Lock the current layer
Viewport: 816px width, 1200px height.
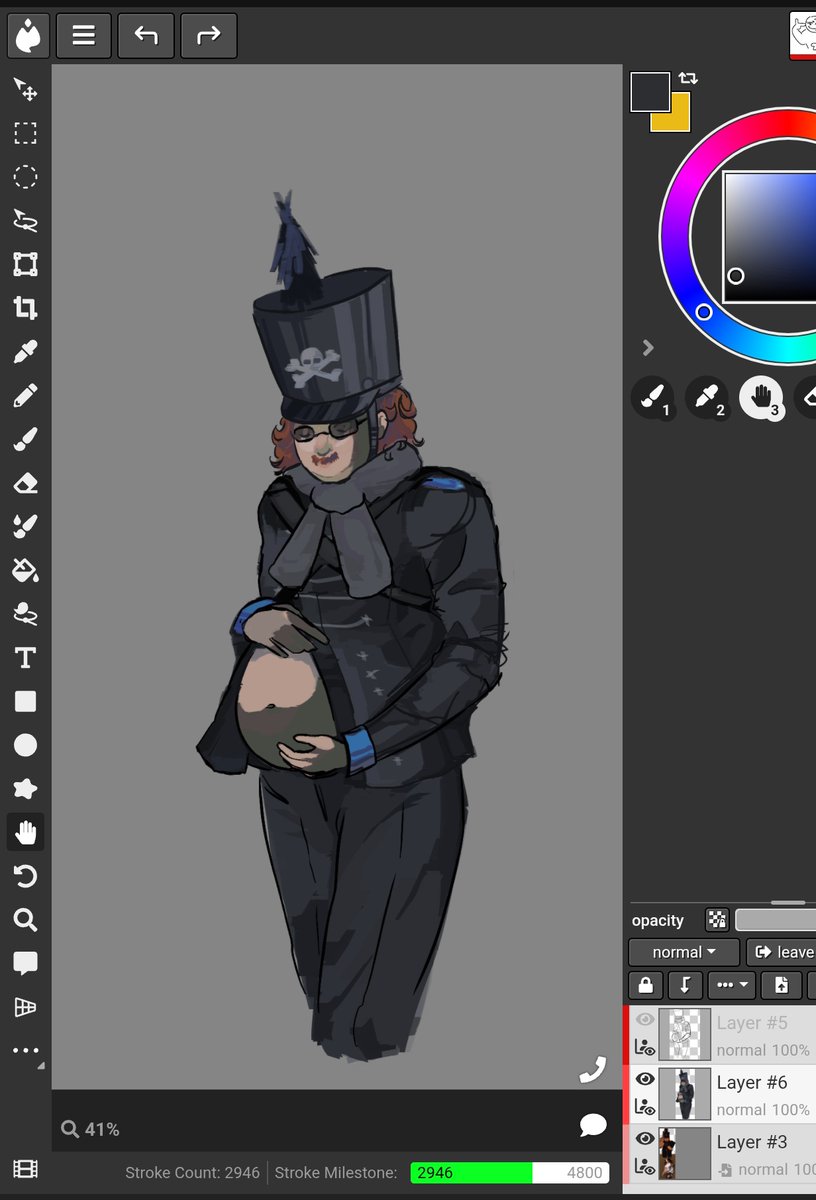[x=645, y=985]
